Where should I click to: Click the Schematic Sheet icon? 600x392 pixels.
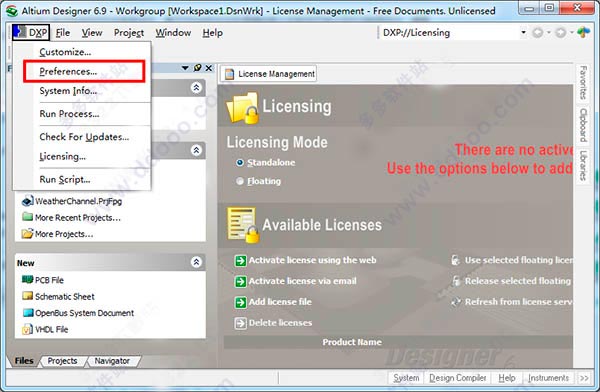[28, 296]
